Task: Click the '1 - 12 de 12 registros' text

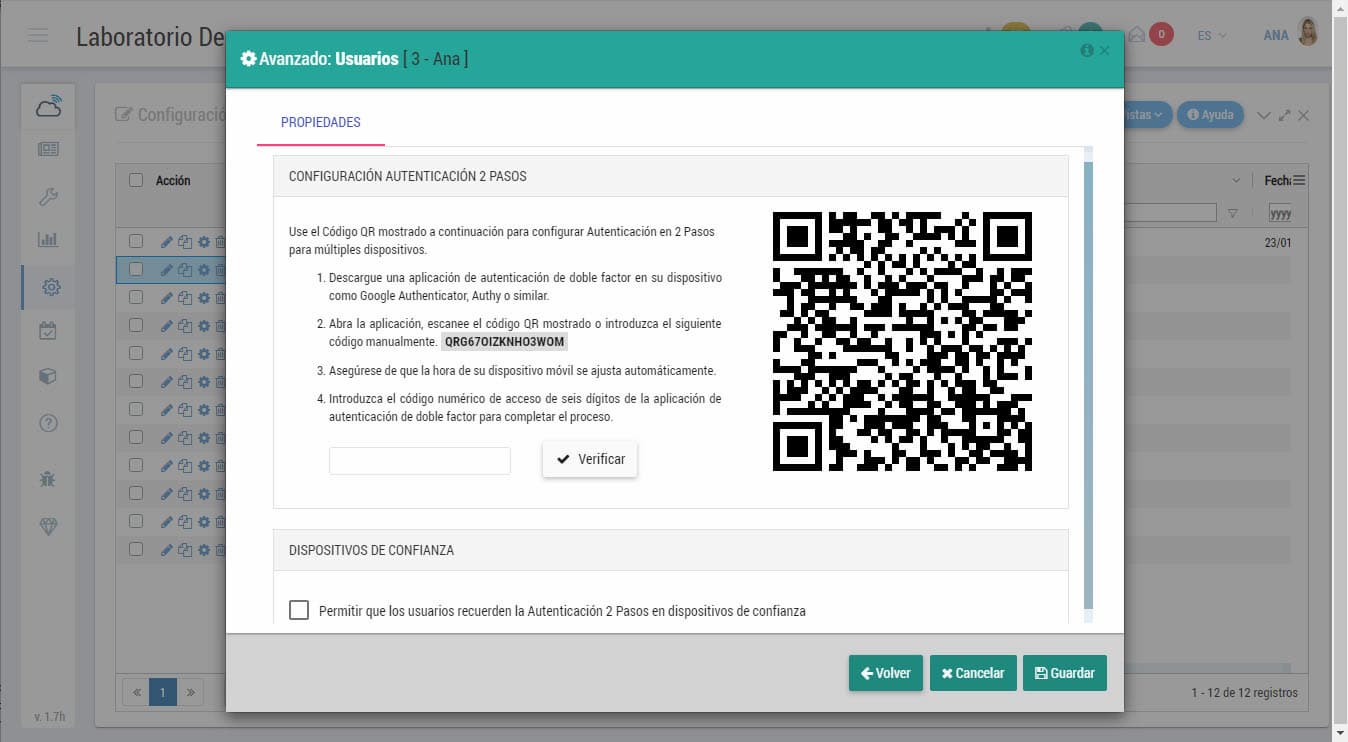Action: [x=1244, y=692]
